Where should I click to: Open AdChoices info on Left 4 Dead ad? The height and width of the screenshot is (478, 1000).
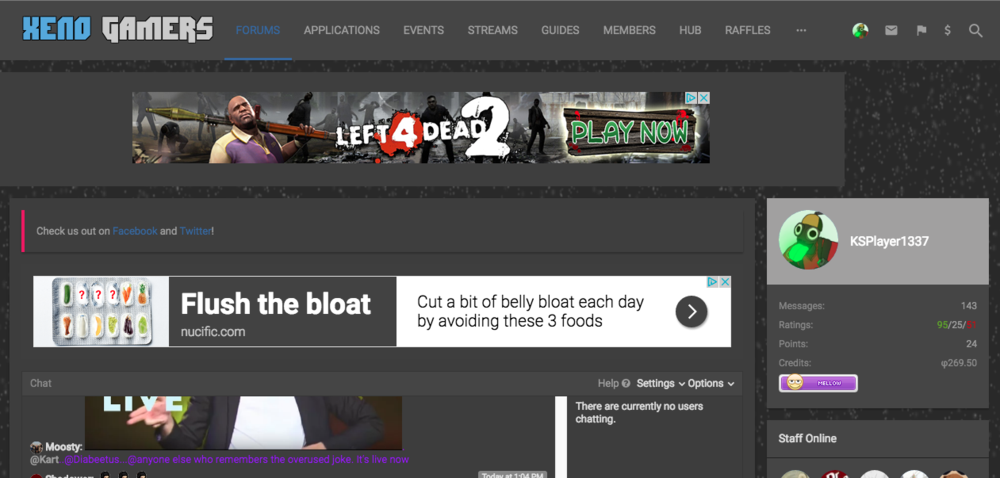[691, 98]
